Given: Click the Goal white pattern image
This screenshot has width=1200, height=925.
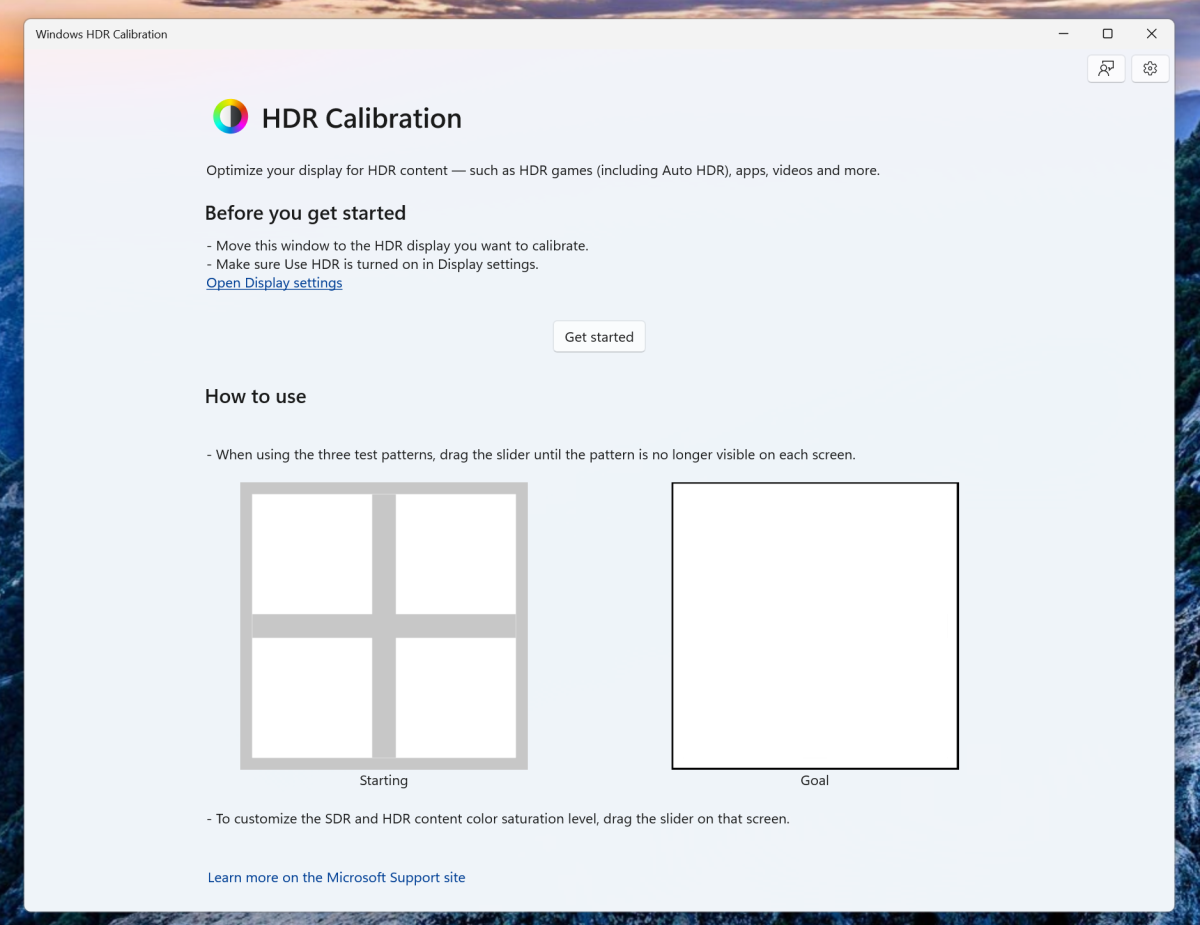Looking at the screenshot, I should pos(815,626).
